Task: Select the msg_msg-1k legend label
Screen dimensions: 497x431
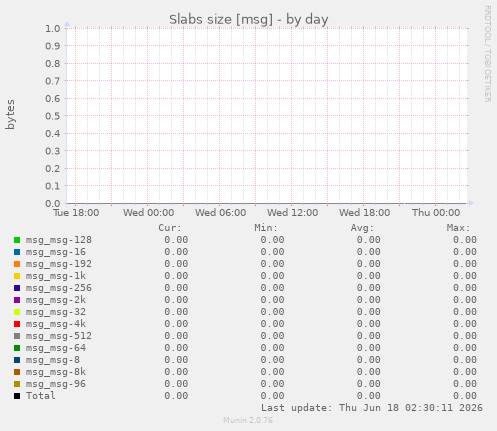Action: [x=56, y=276]
